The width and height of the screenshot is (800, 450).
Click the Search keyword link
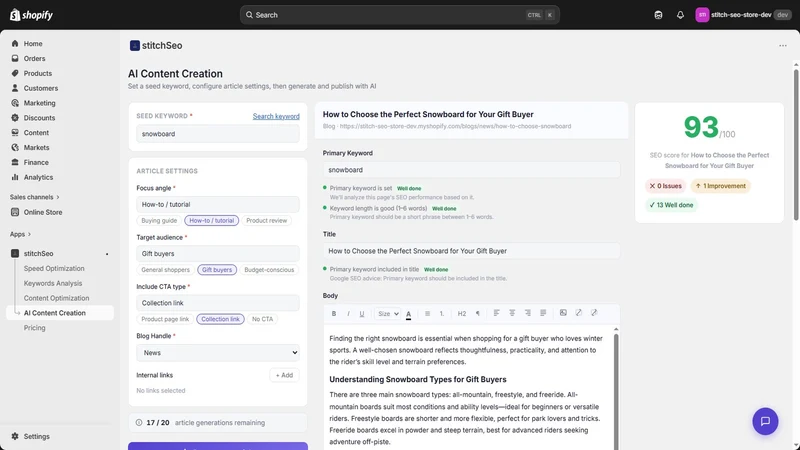click(x=276, y=116)
